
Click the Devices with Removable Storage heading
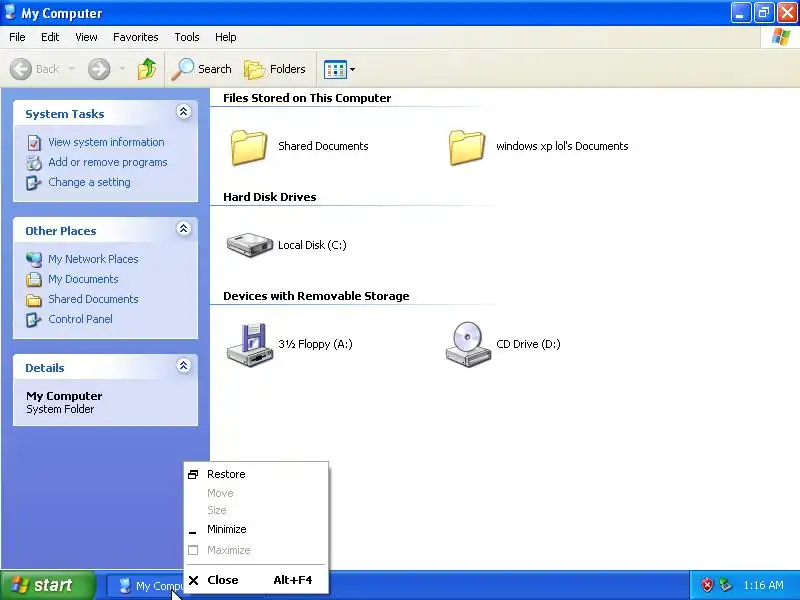coord(316,296)
